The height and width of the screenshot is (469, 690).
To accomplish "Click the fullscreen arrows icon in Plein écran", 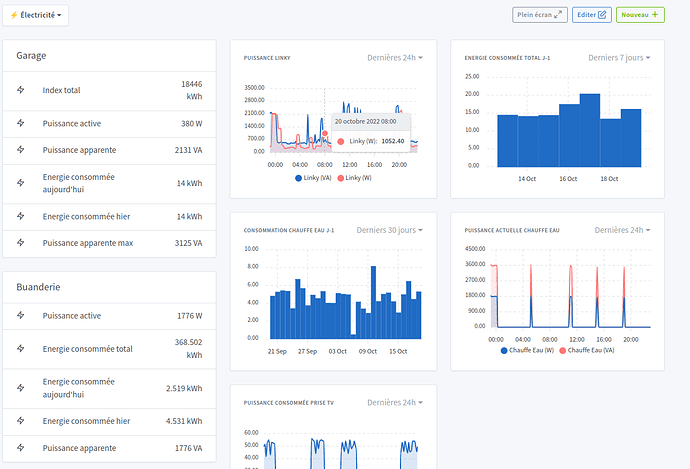I will click(559, 15).
